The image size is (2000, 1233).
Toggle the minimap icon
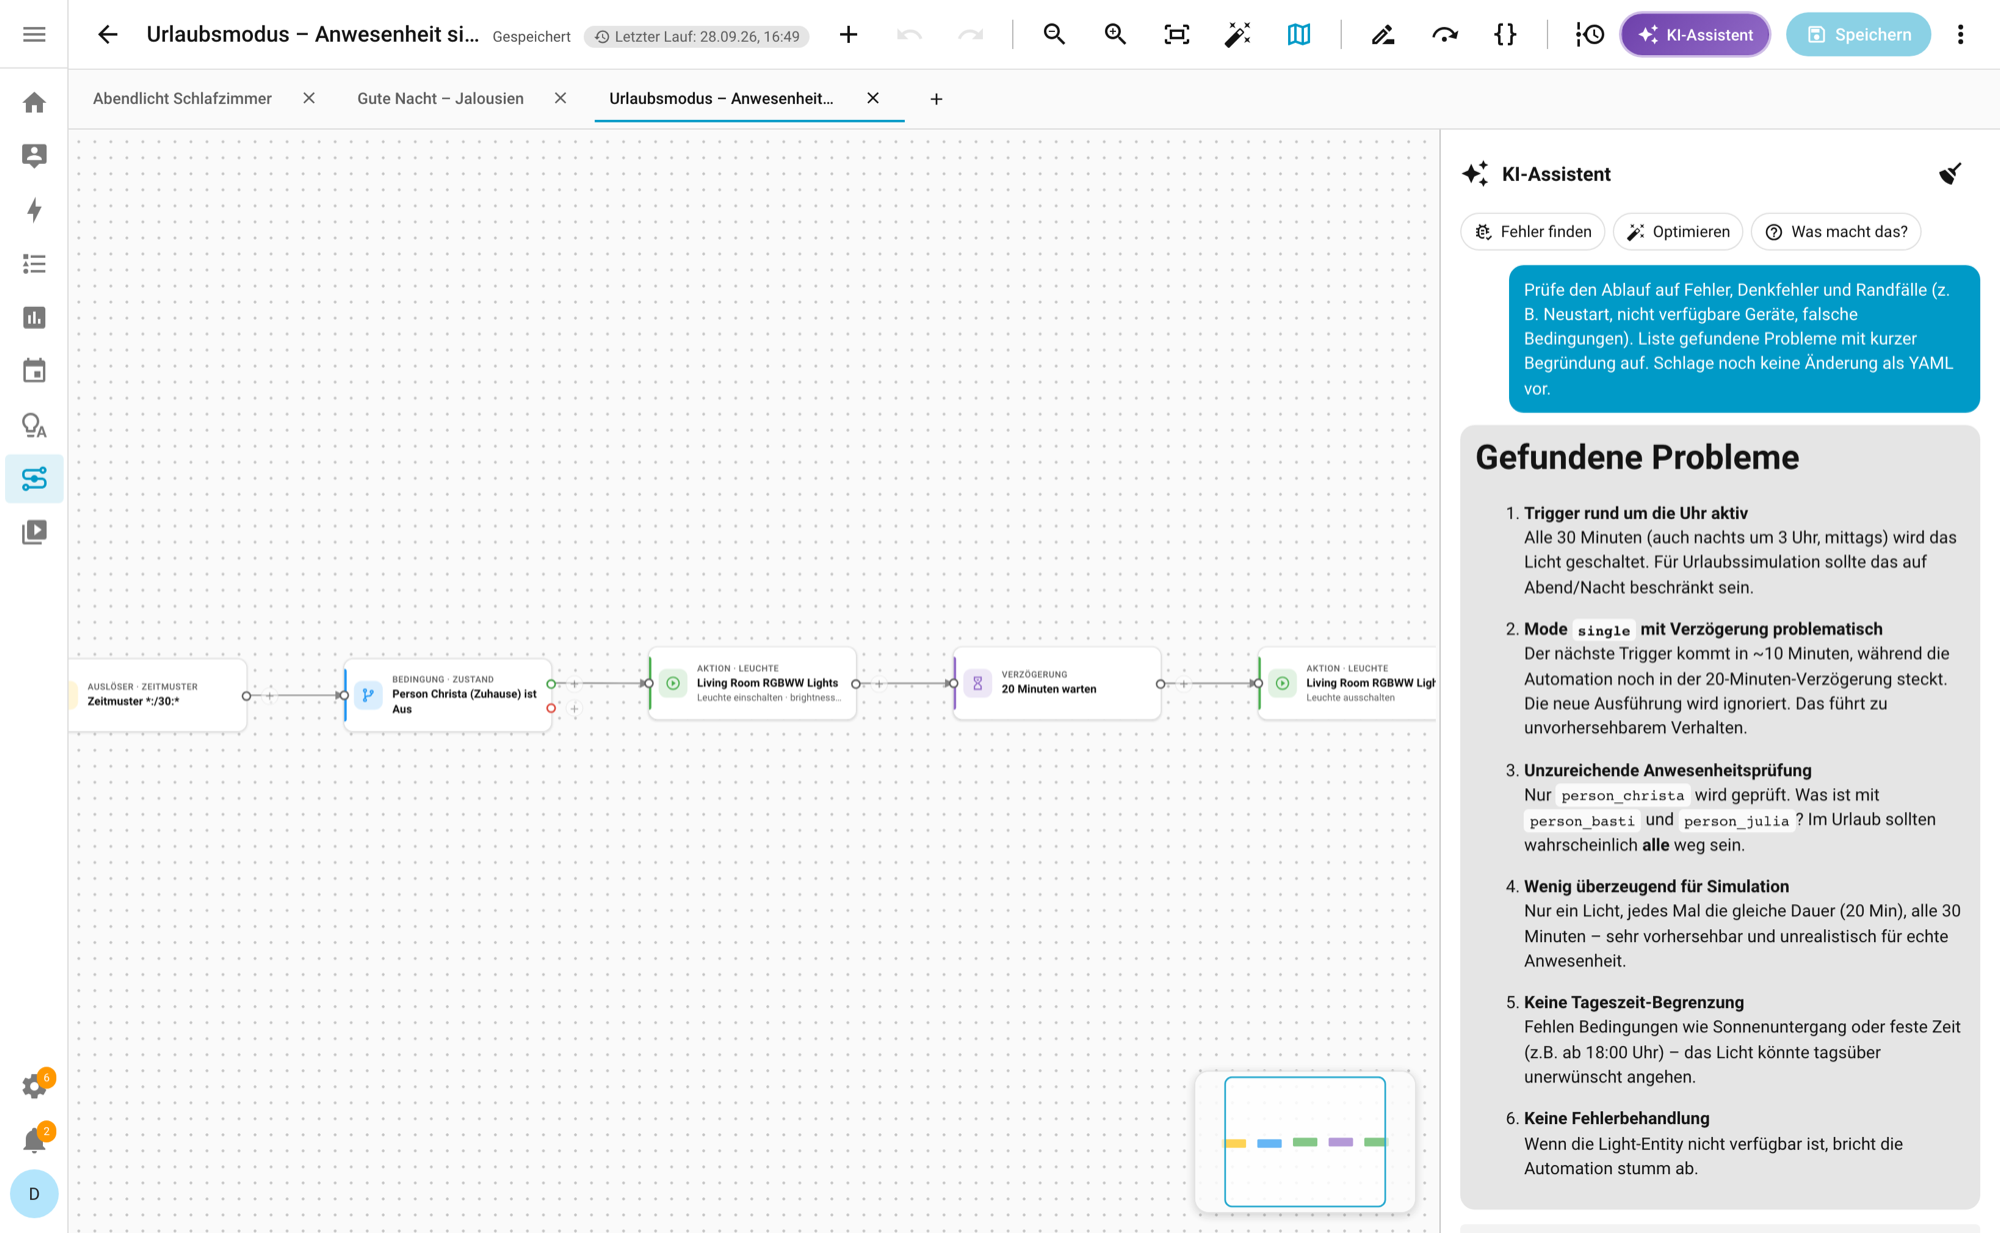[x=1298, y=35]
